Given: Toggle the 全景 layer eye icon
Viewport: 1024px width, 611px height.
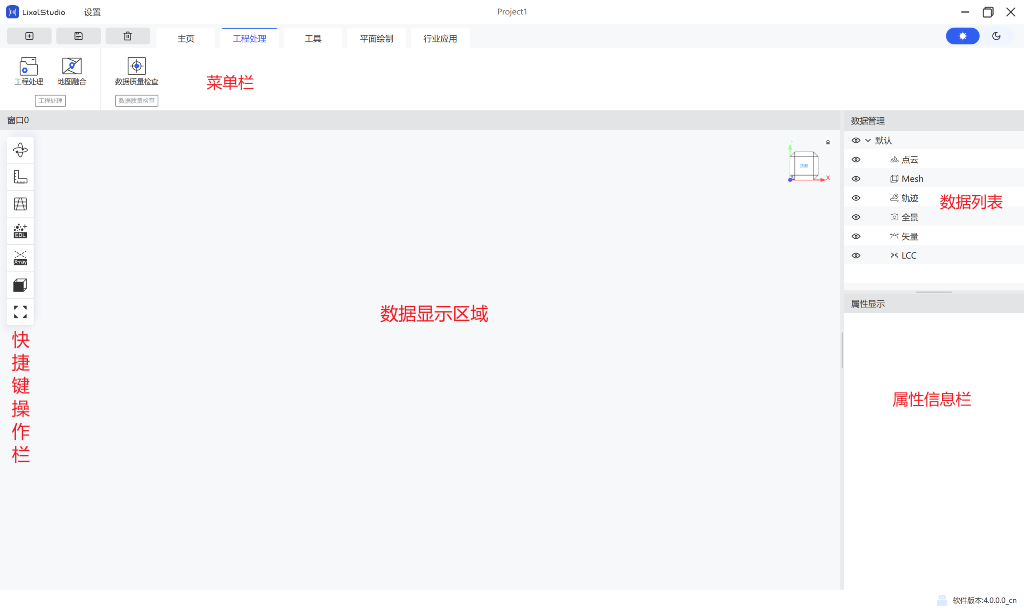Looking at the screenshot, I should pyautogui.click(x=856, y=217).
